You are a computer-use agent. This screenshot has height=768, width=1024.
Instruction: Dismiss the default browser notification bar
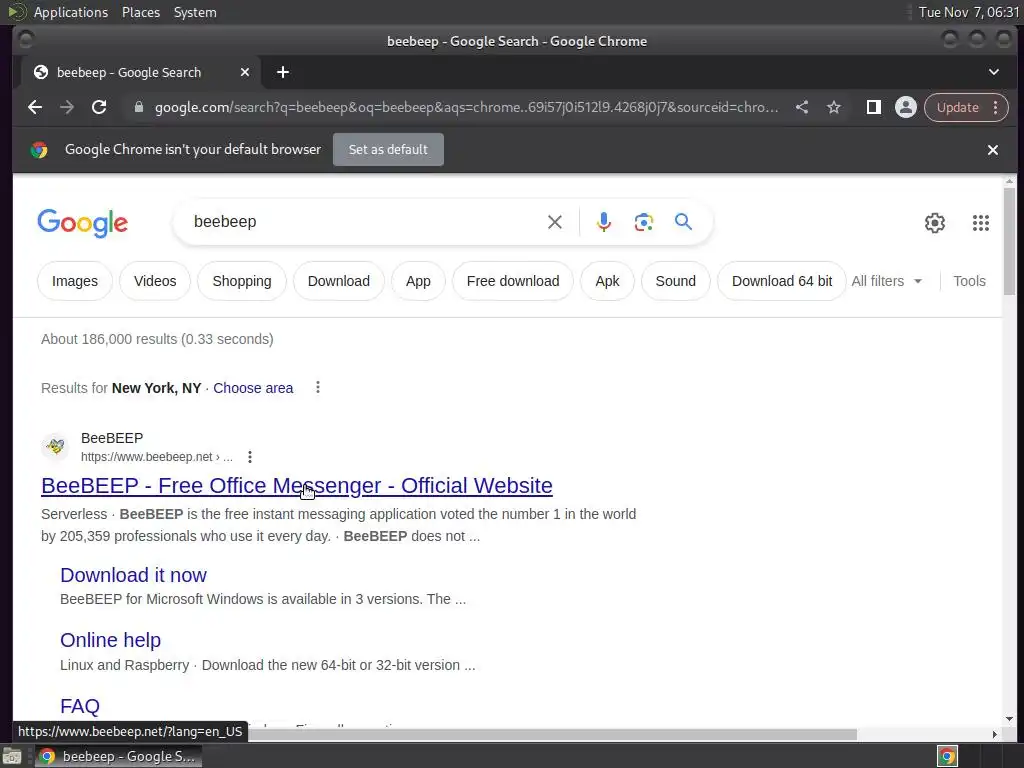993,150
